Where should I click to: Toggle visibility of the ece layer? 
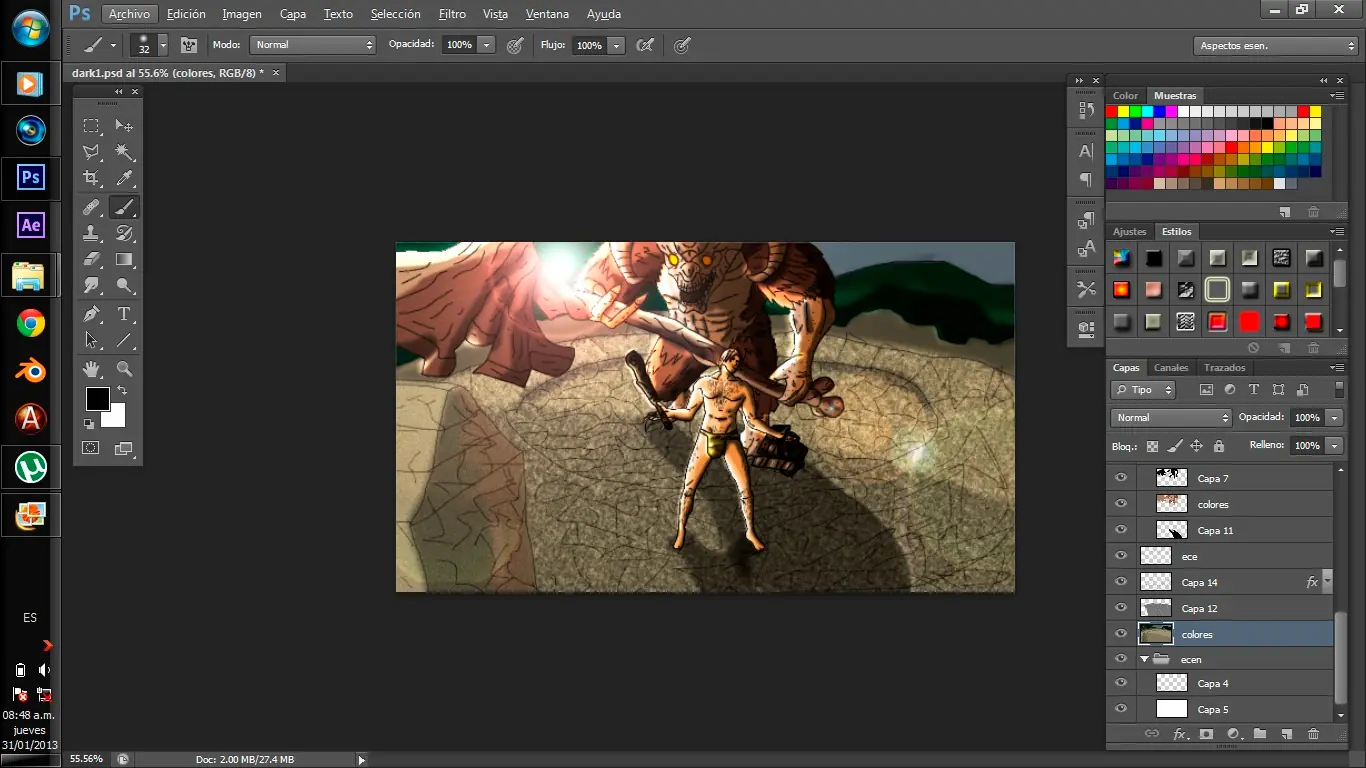pyautogui.click(x=1121, y=556)
